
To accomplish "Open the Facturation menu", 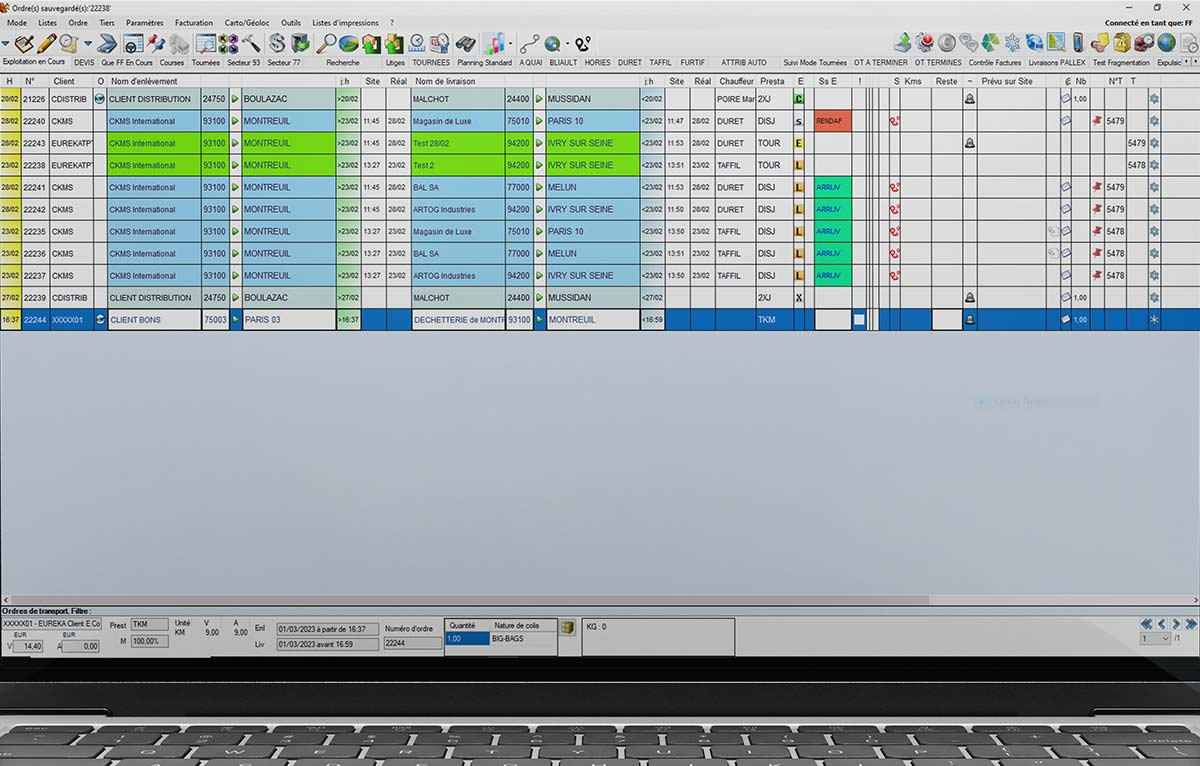I will pos(194,22).
